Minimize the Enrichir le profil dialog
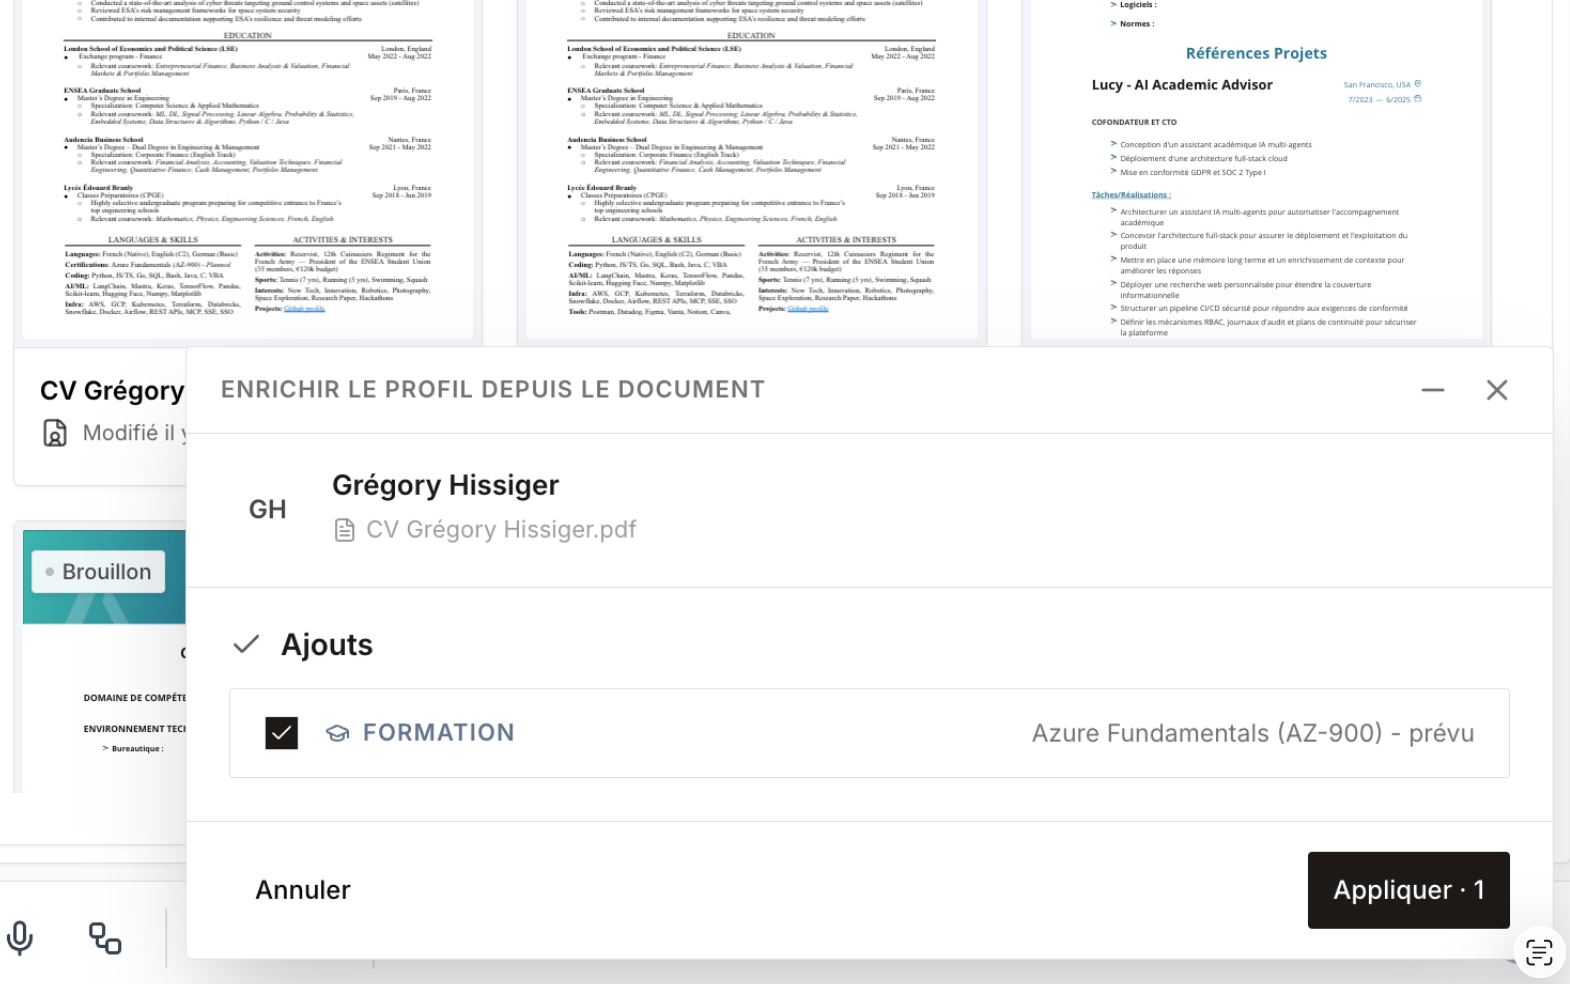This screenshot has height=984, width=1570. pos(1433,390)
